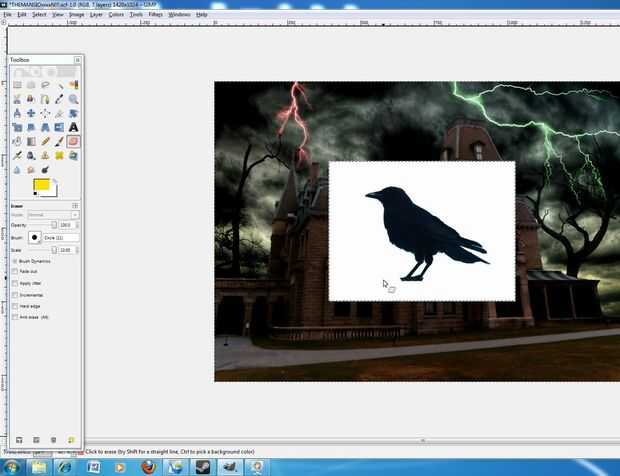Open the brush picker thumbnail
Screen dimensions: 620x476
point(34,238)
